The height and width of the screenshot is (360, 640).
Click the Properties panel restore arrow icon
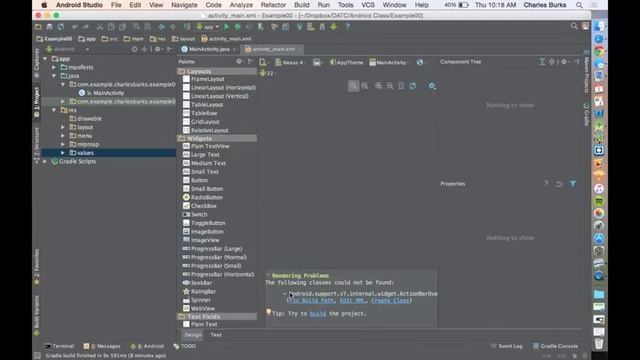(x=559, y=184)
